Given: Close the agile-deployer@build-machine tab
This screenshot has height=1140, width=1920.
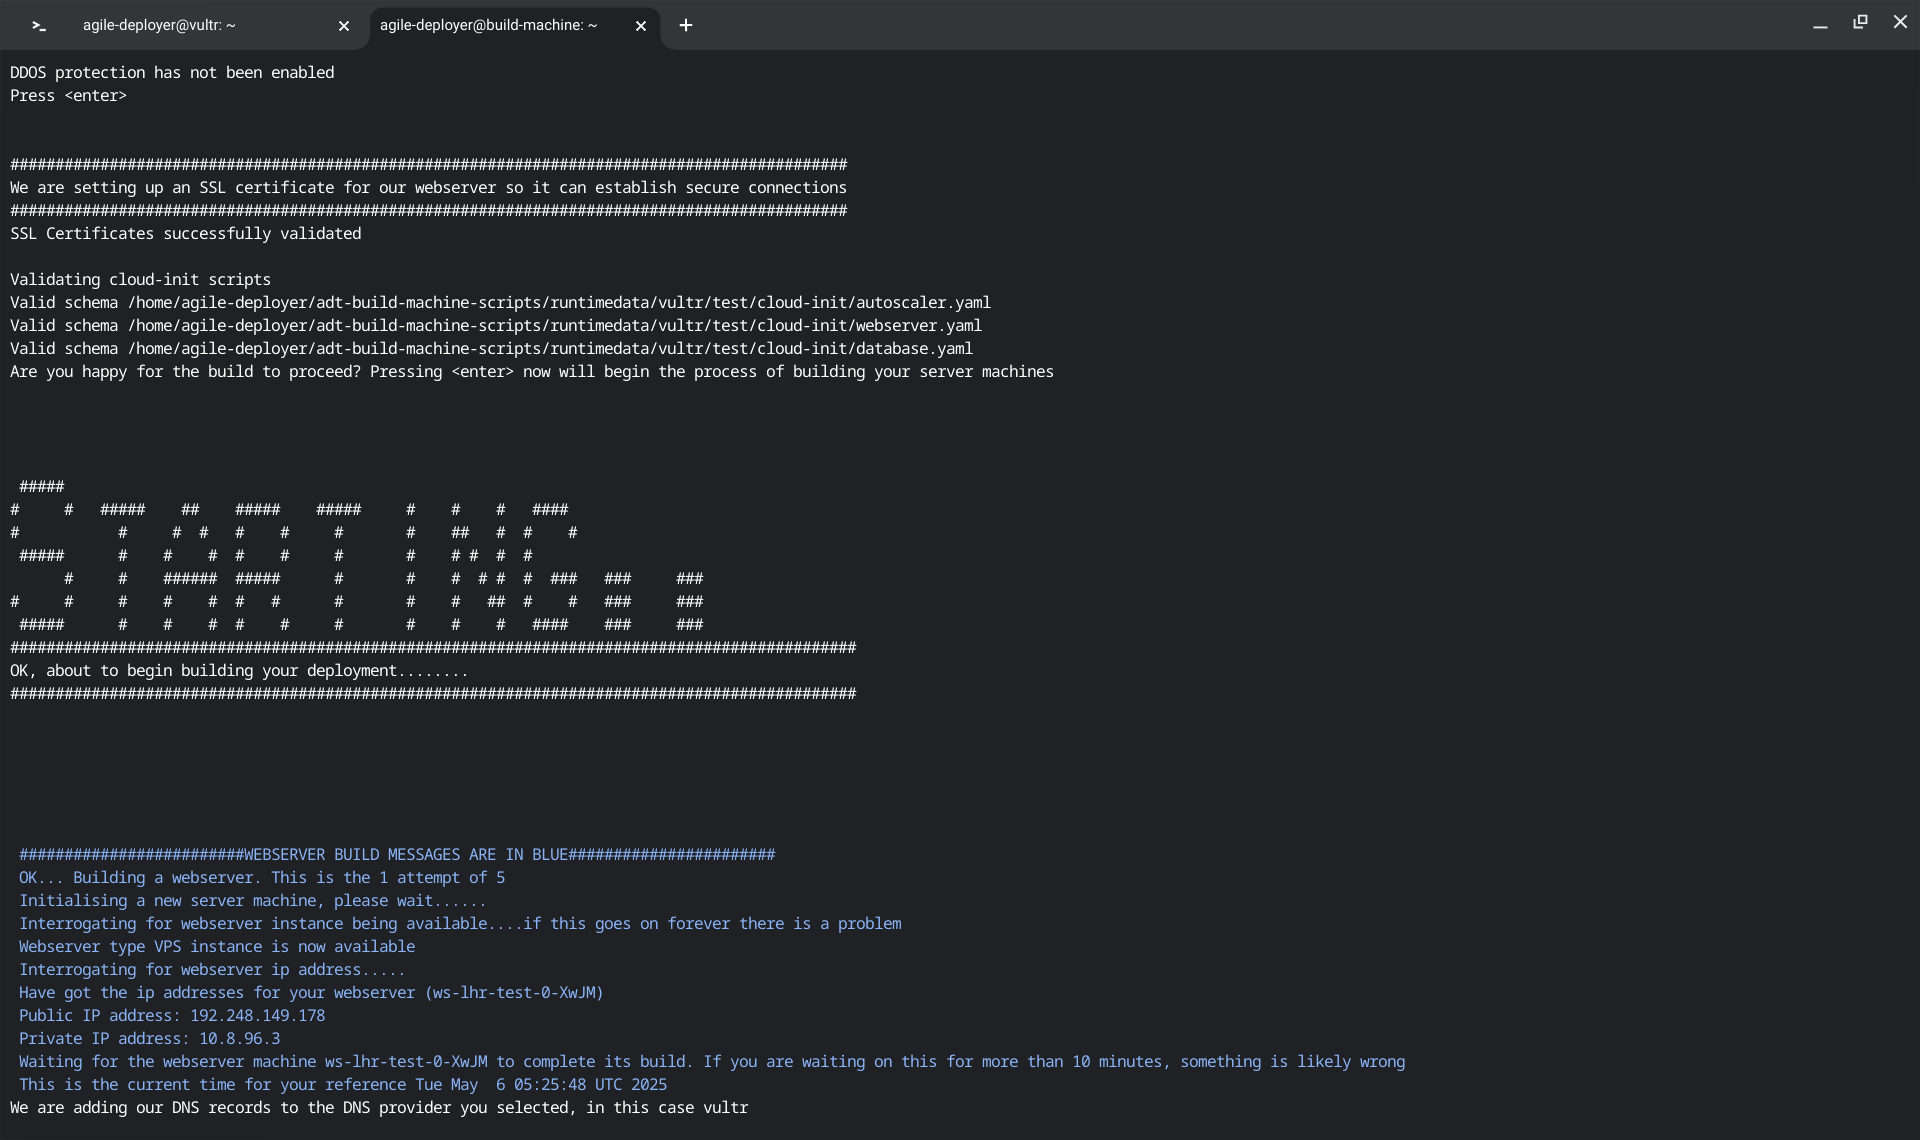Looking at the screenshot, I should (641, 26).
